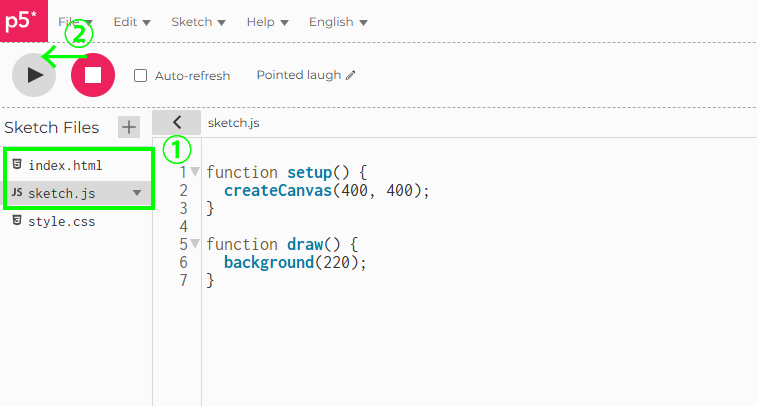Open the Edit menu
The height and width of the screenshot is (406, 757).
(x=132, y=22)
